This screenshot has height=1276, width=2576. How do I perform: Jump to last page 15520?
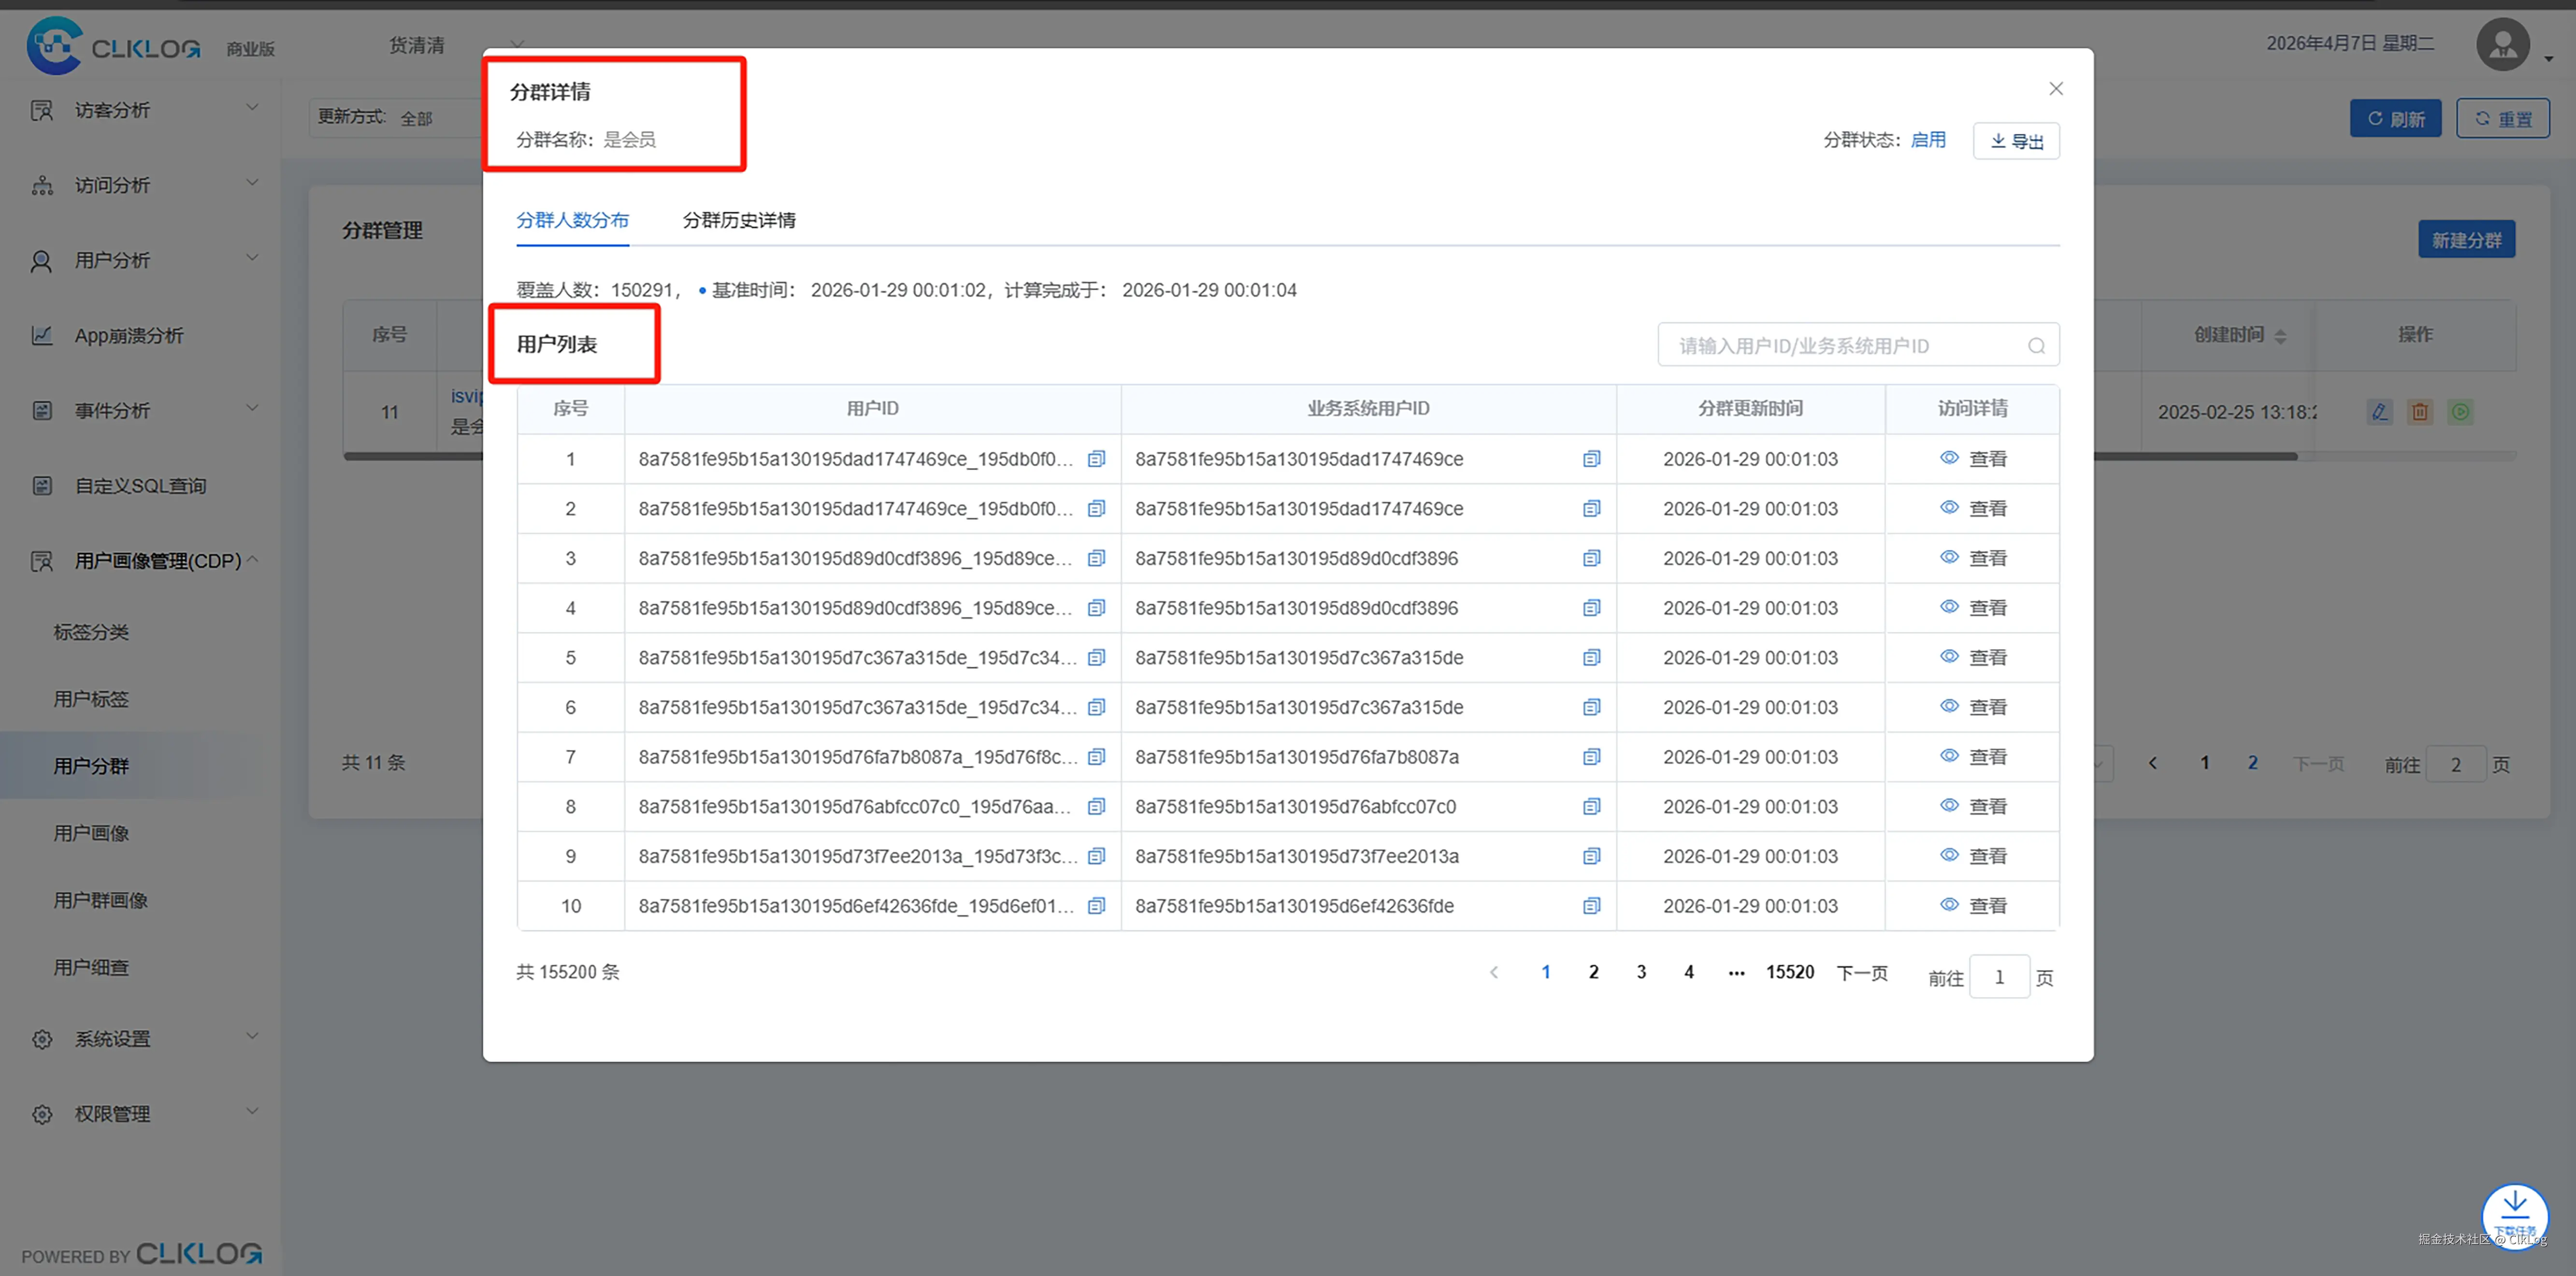pyautogui.click(x=1789, y=972)
